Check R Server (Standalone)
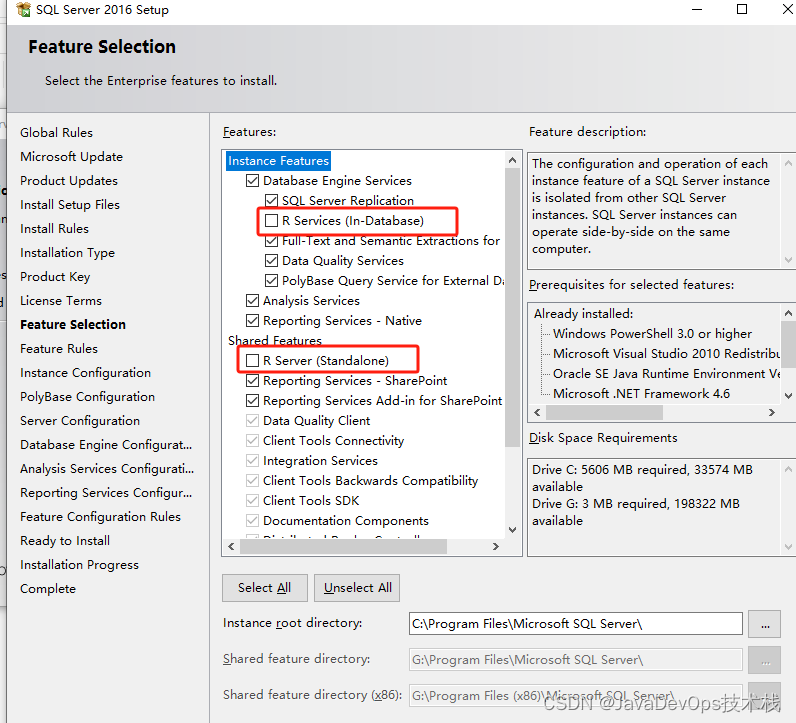 (252, 360)
